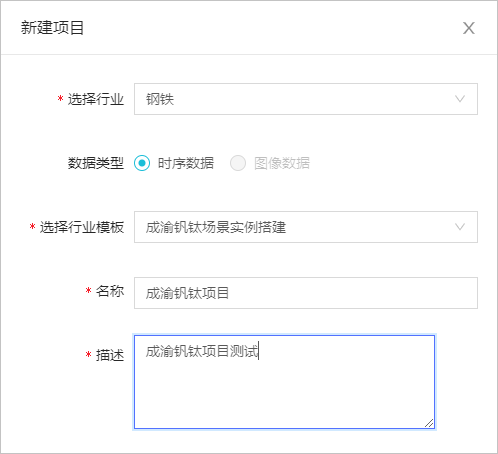Click the 名称 input field with 成渝钒钛项目
The height and width of the screenshot is (454, 498).
[306, 293]
